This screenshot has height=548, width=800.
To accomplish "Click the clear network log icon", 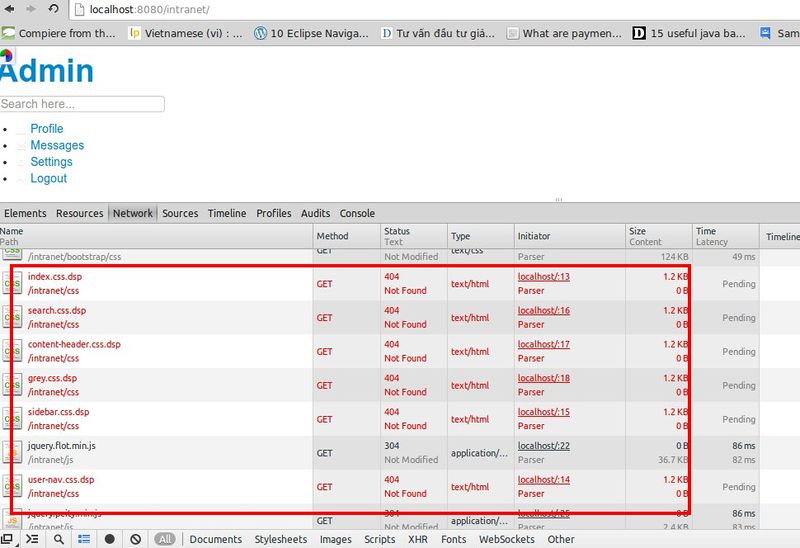I will (136, 539).
